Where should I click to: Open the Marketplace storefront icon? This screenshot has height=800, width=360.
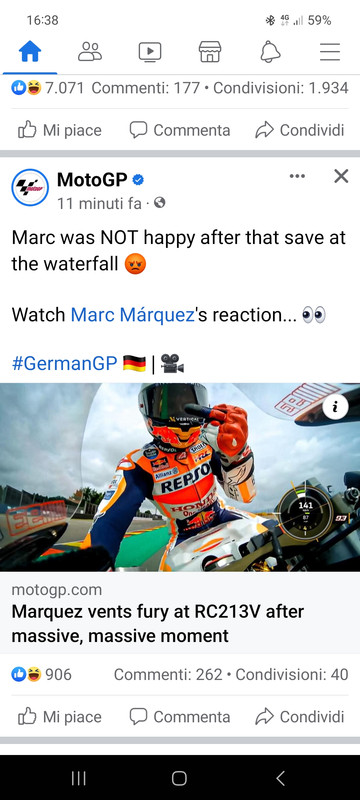[x=210, y=52]
